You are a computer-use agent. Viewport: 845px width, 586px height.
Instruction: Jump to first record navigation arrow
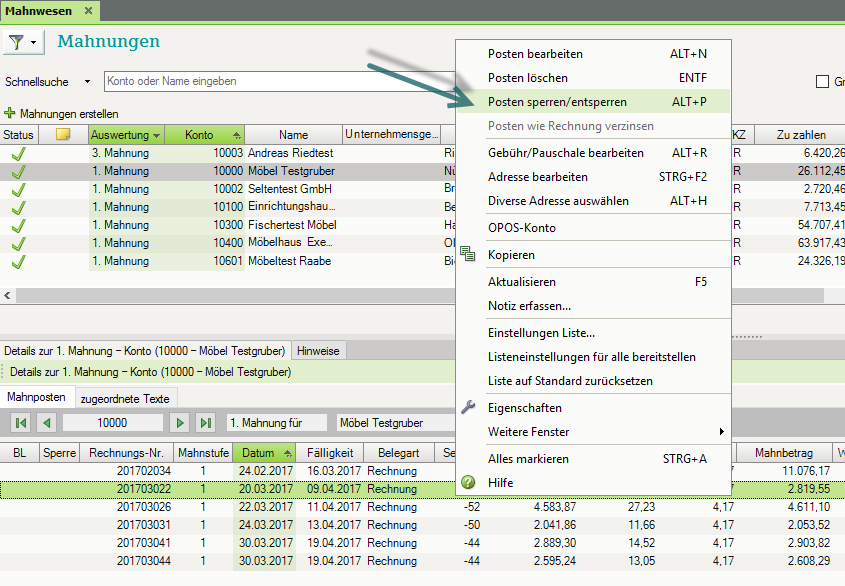20,423
